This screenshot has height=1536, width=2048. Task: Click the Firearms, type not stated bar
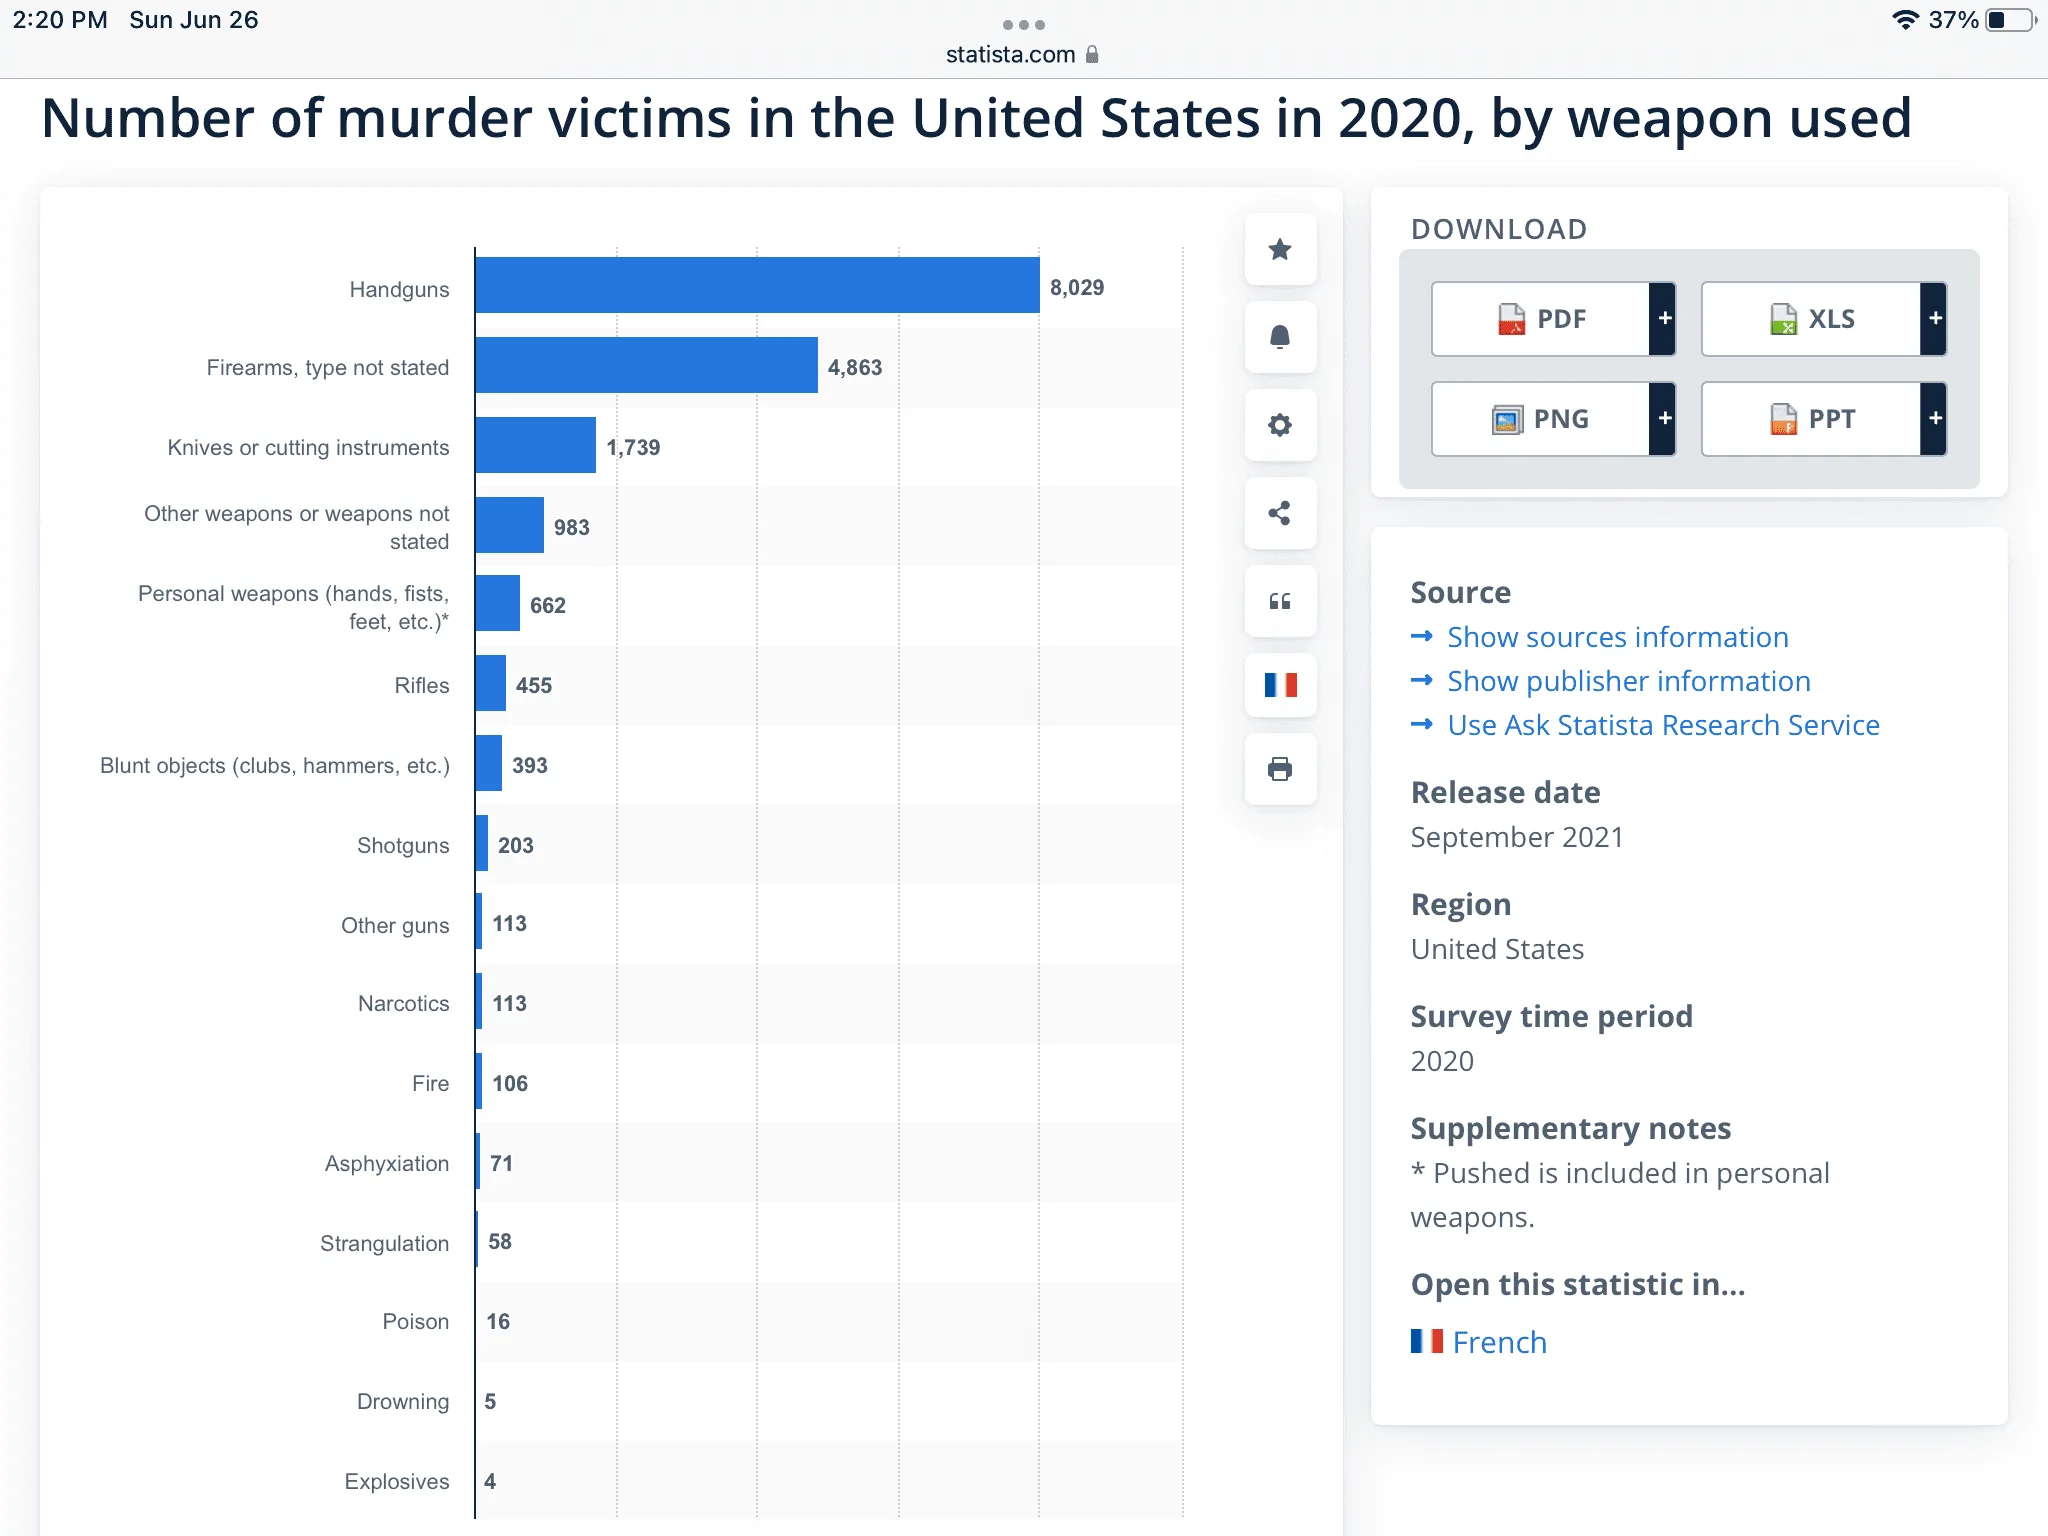pyautogui.click(x=646, y=365)
